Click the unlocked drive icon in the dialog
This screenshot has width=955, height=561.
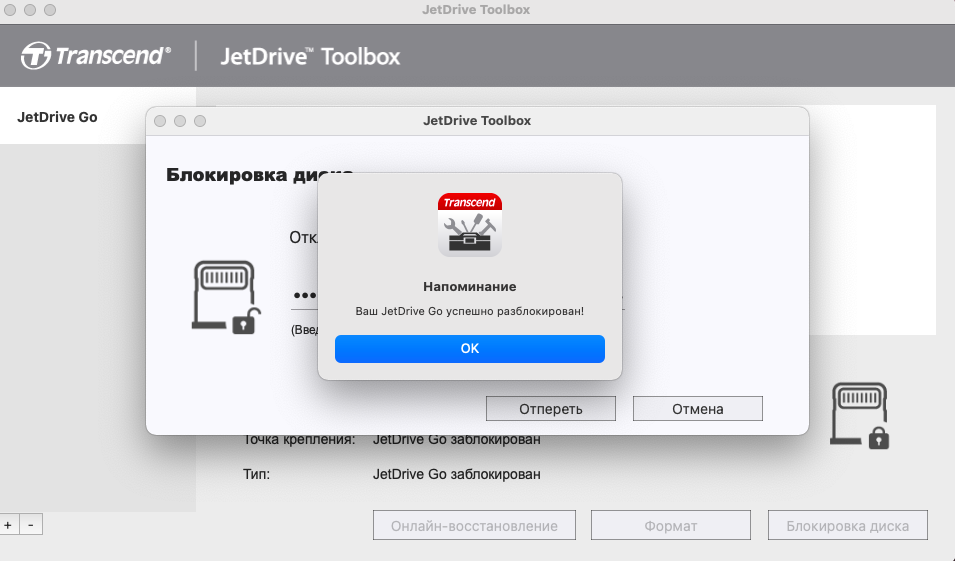(226, 297)
